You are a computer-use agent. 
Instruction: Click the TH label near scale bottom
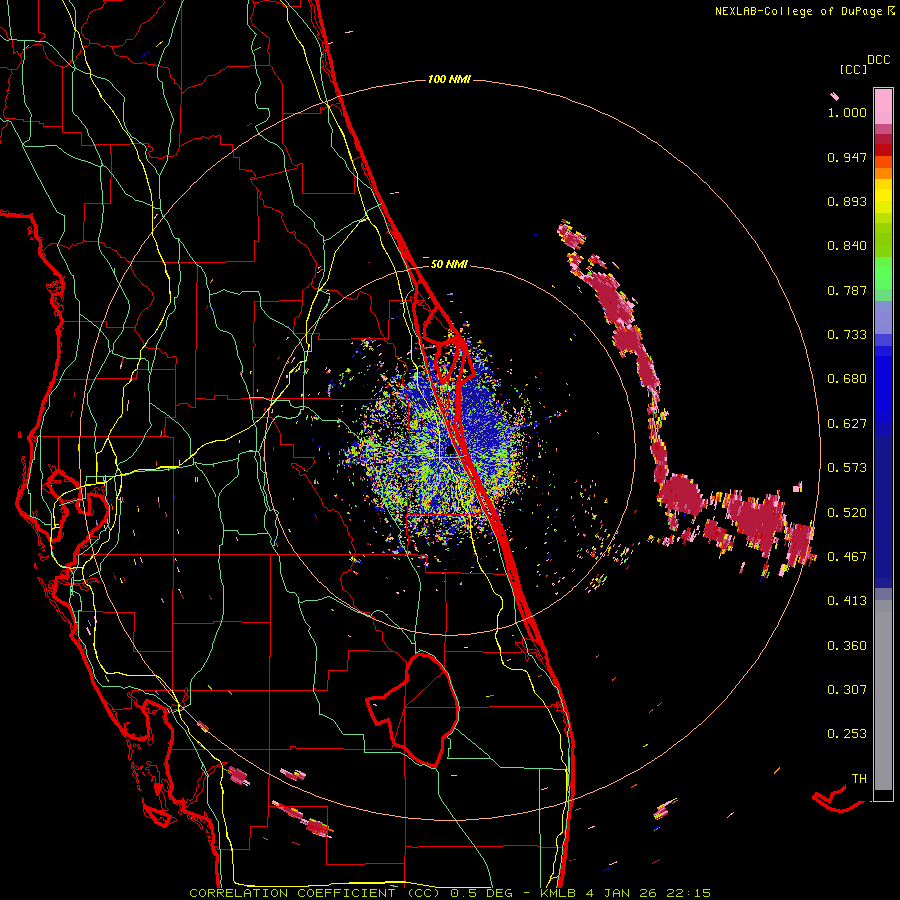tap(859, 779)
